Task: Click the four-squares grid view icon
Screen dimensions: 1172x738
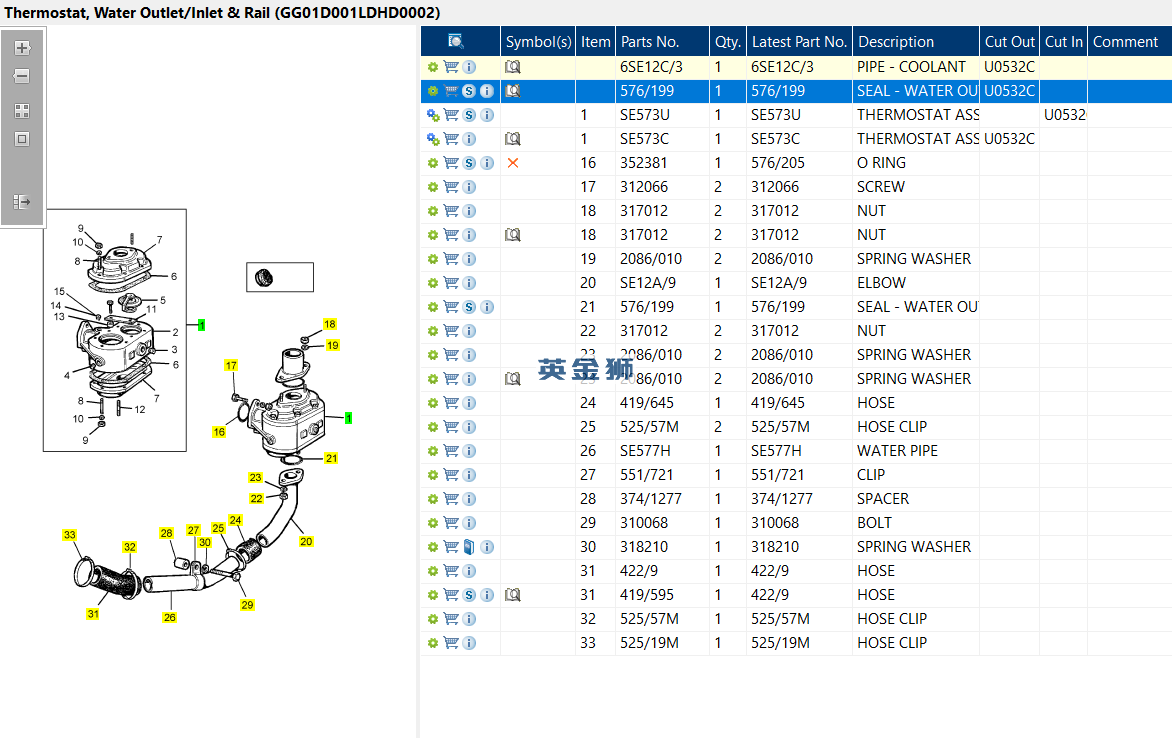Action: (x=22, y=111)
